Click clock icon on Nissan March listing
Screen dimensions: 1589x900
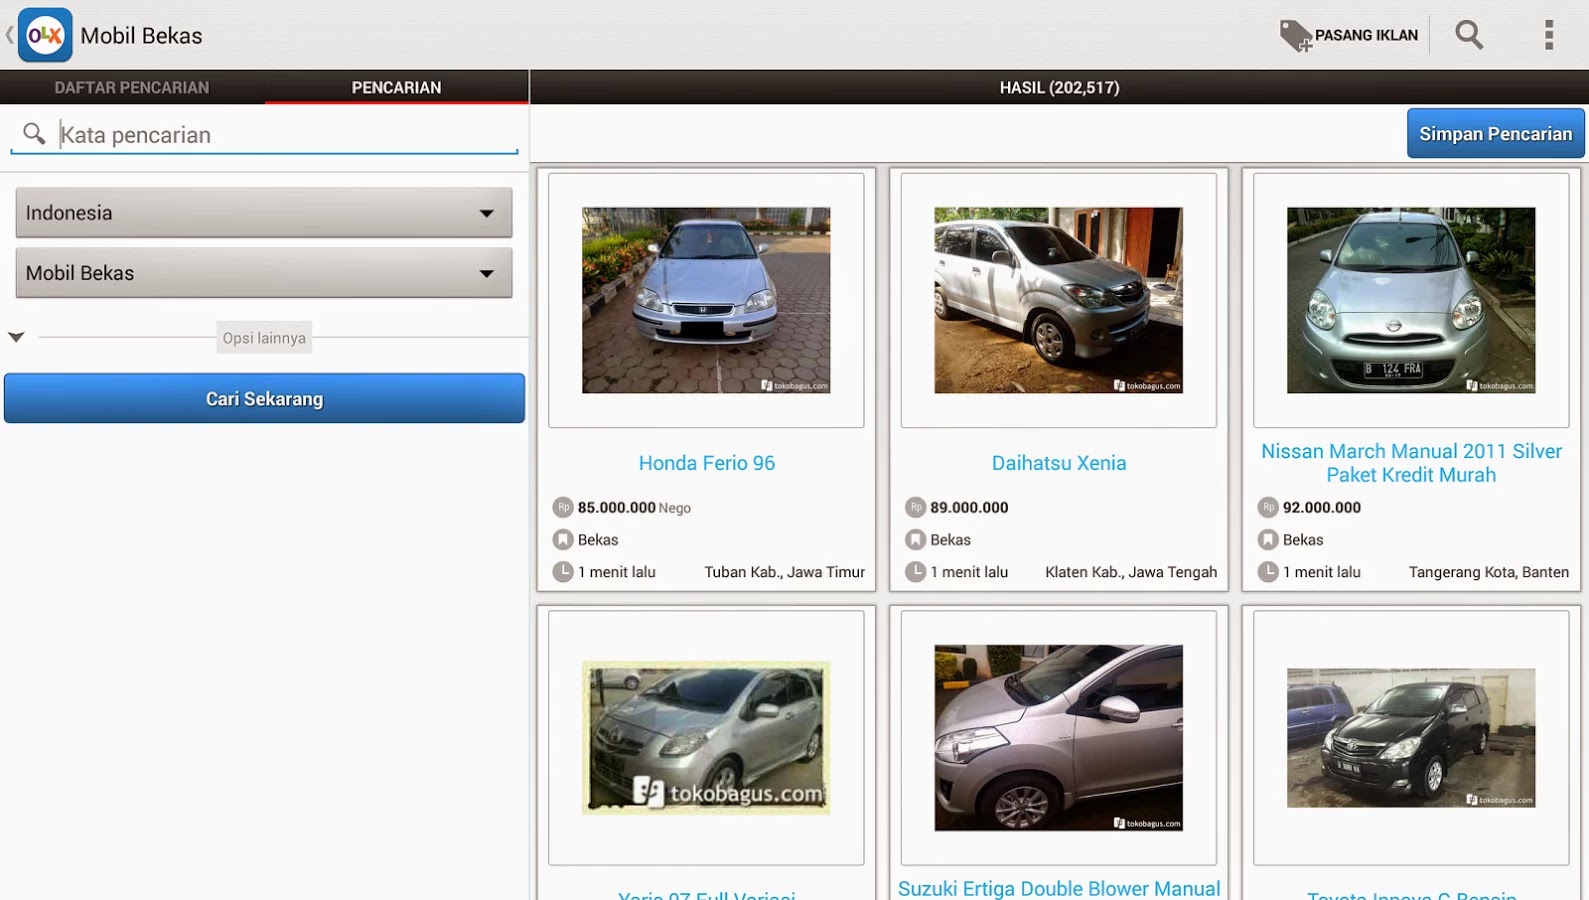click(x=1268, y=572)
